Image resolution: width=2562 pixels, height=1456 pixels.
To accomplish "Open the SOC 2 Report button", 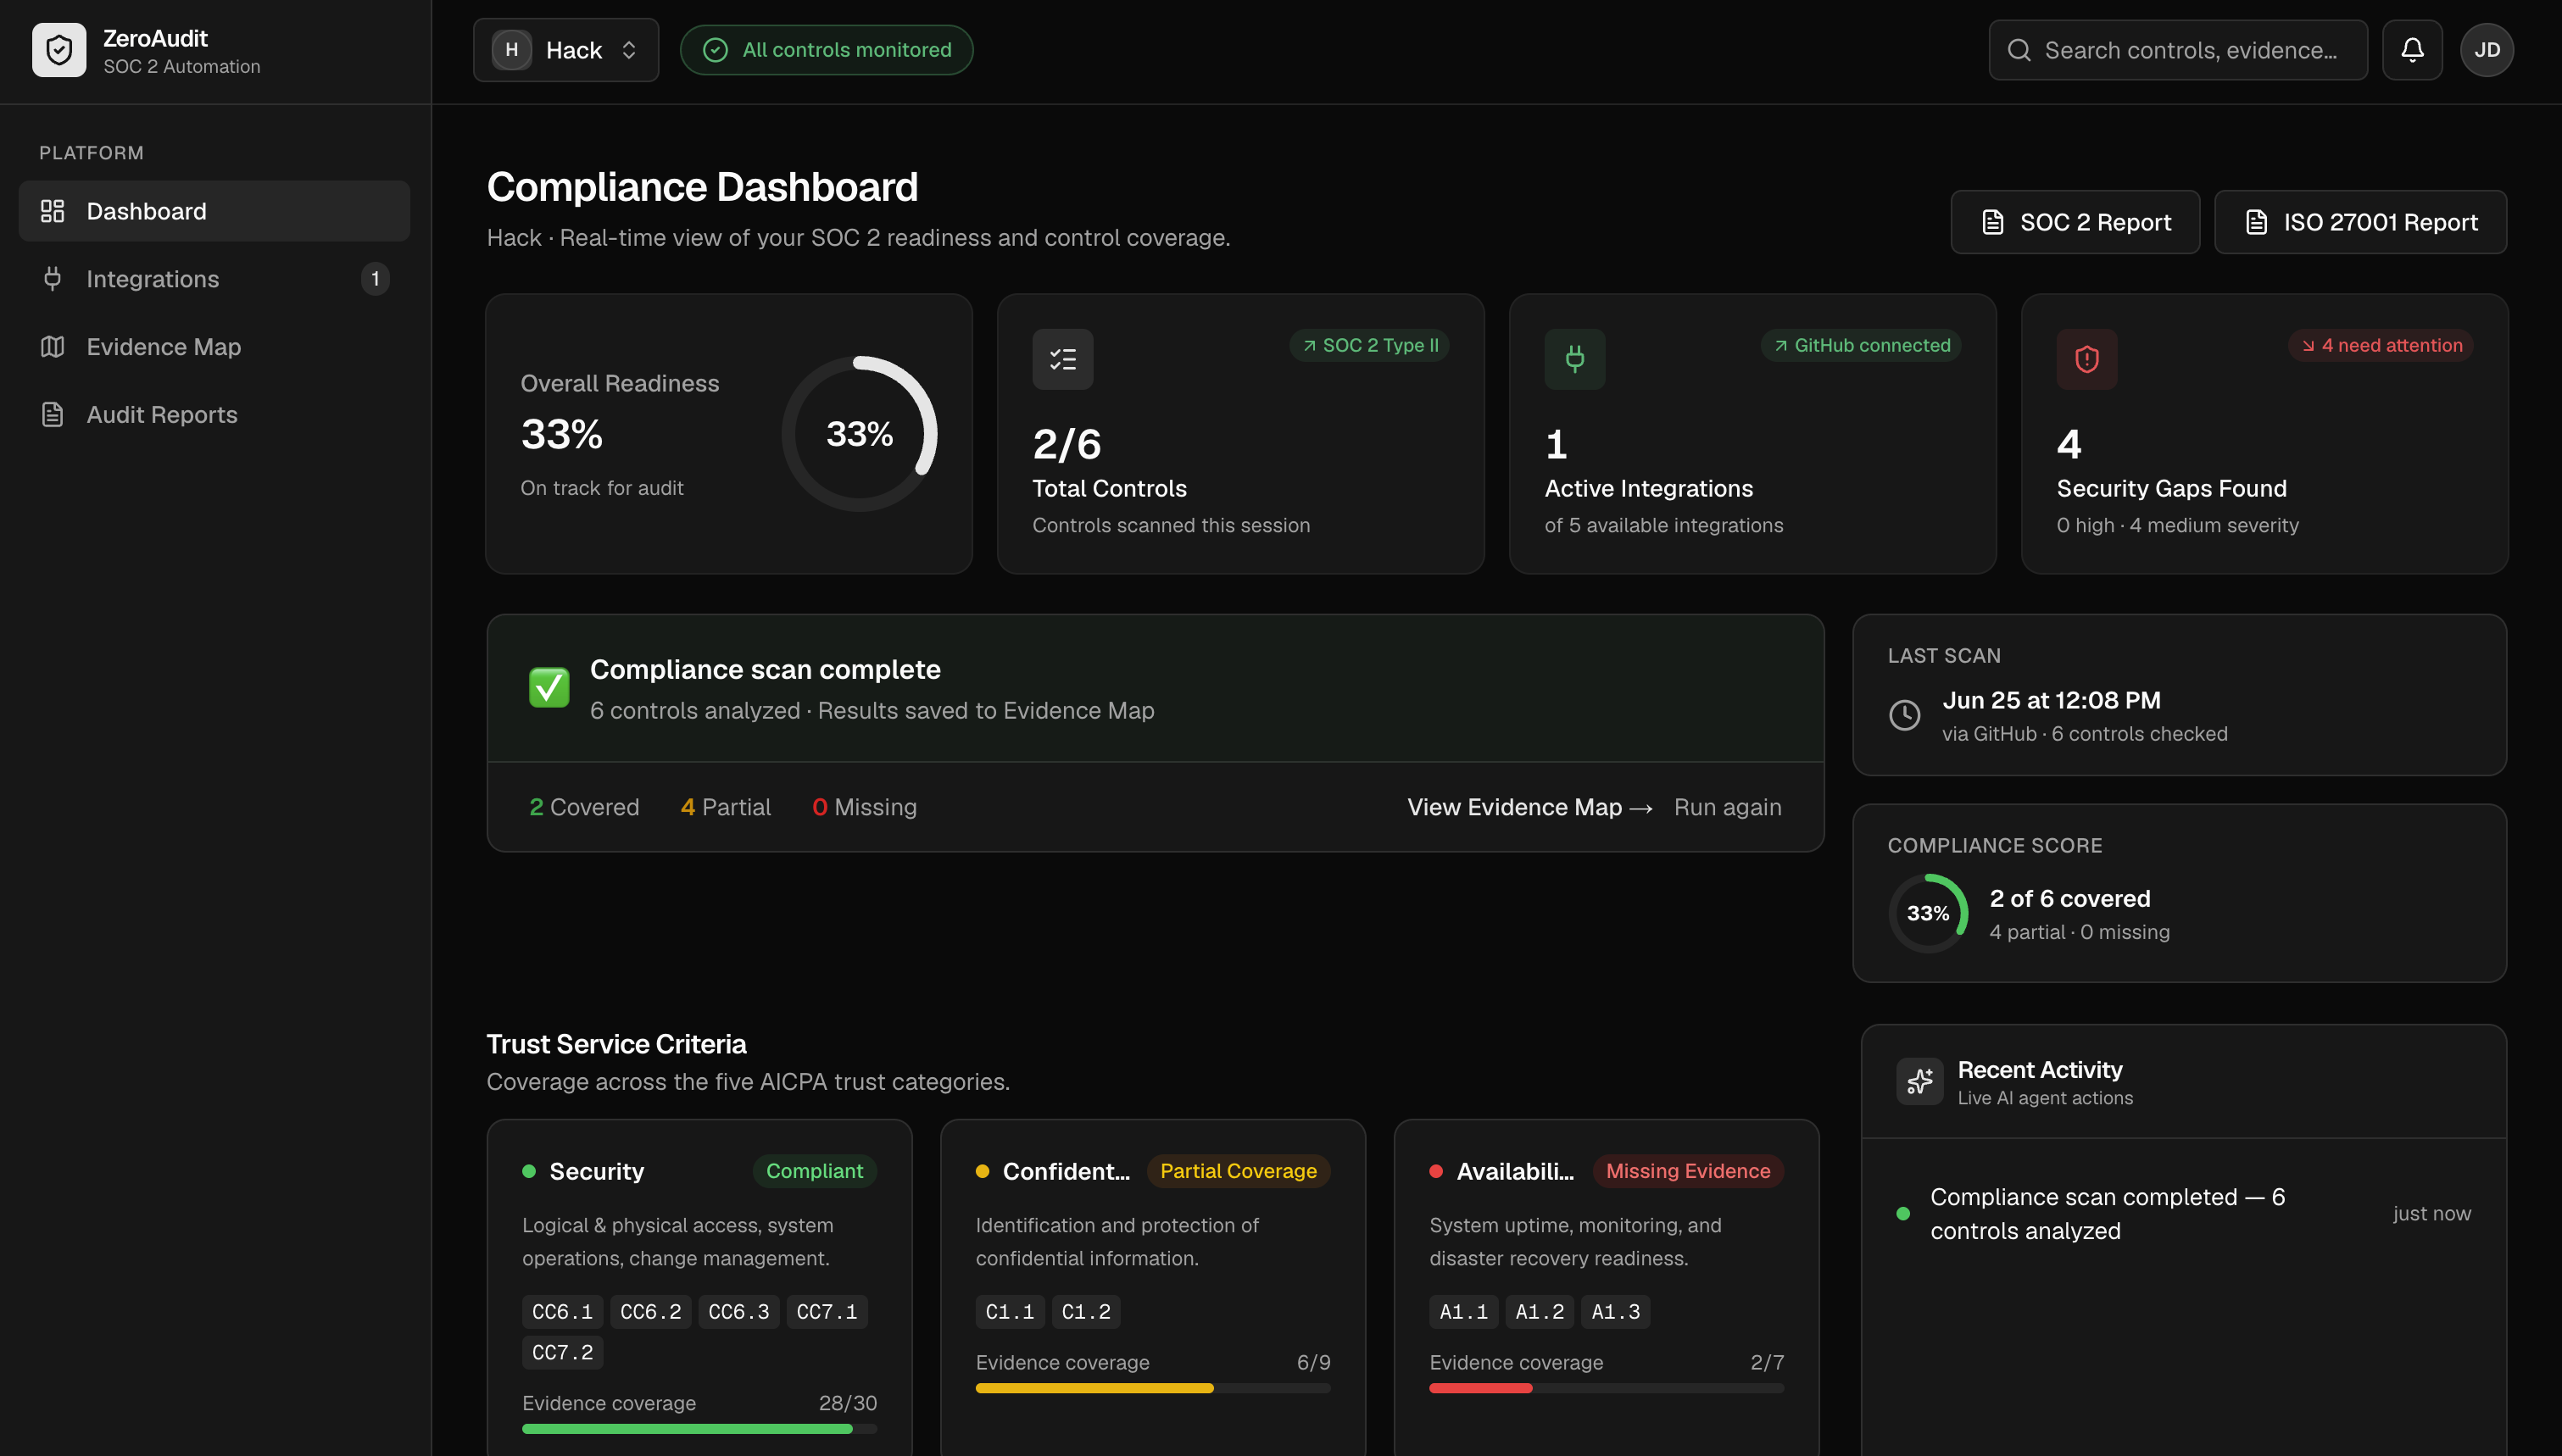I will point(2075,222).
